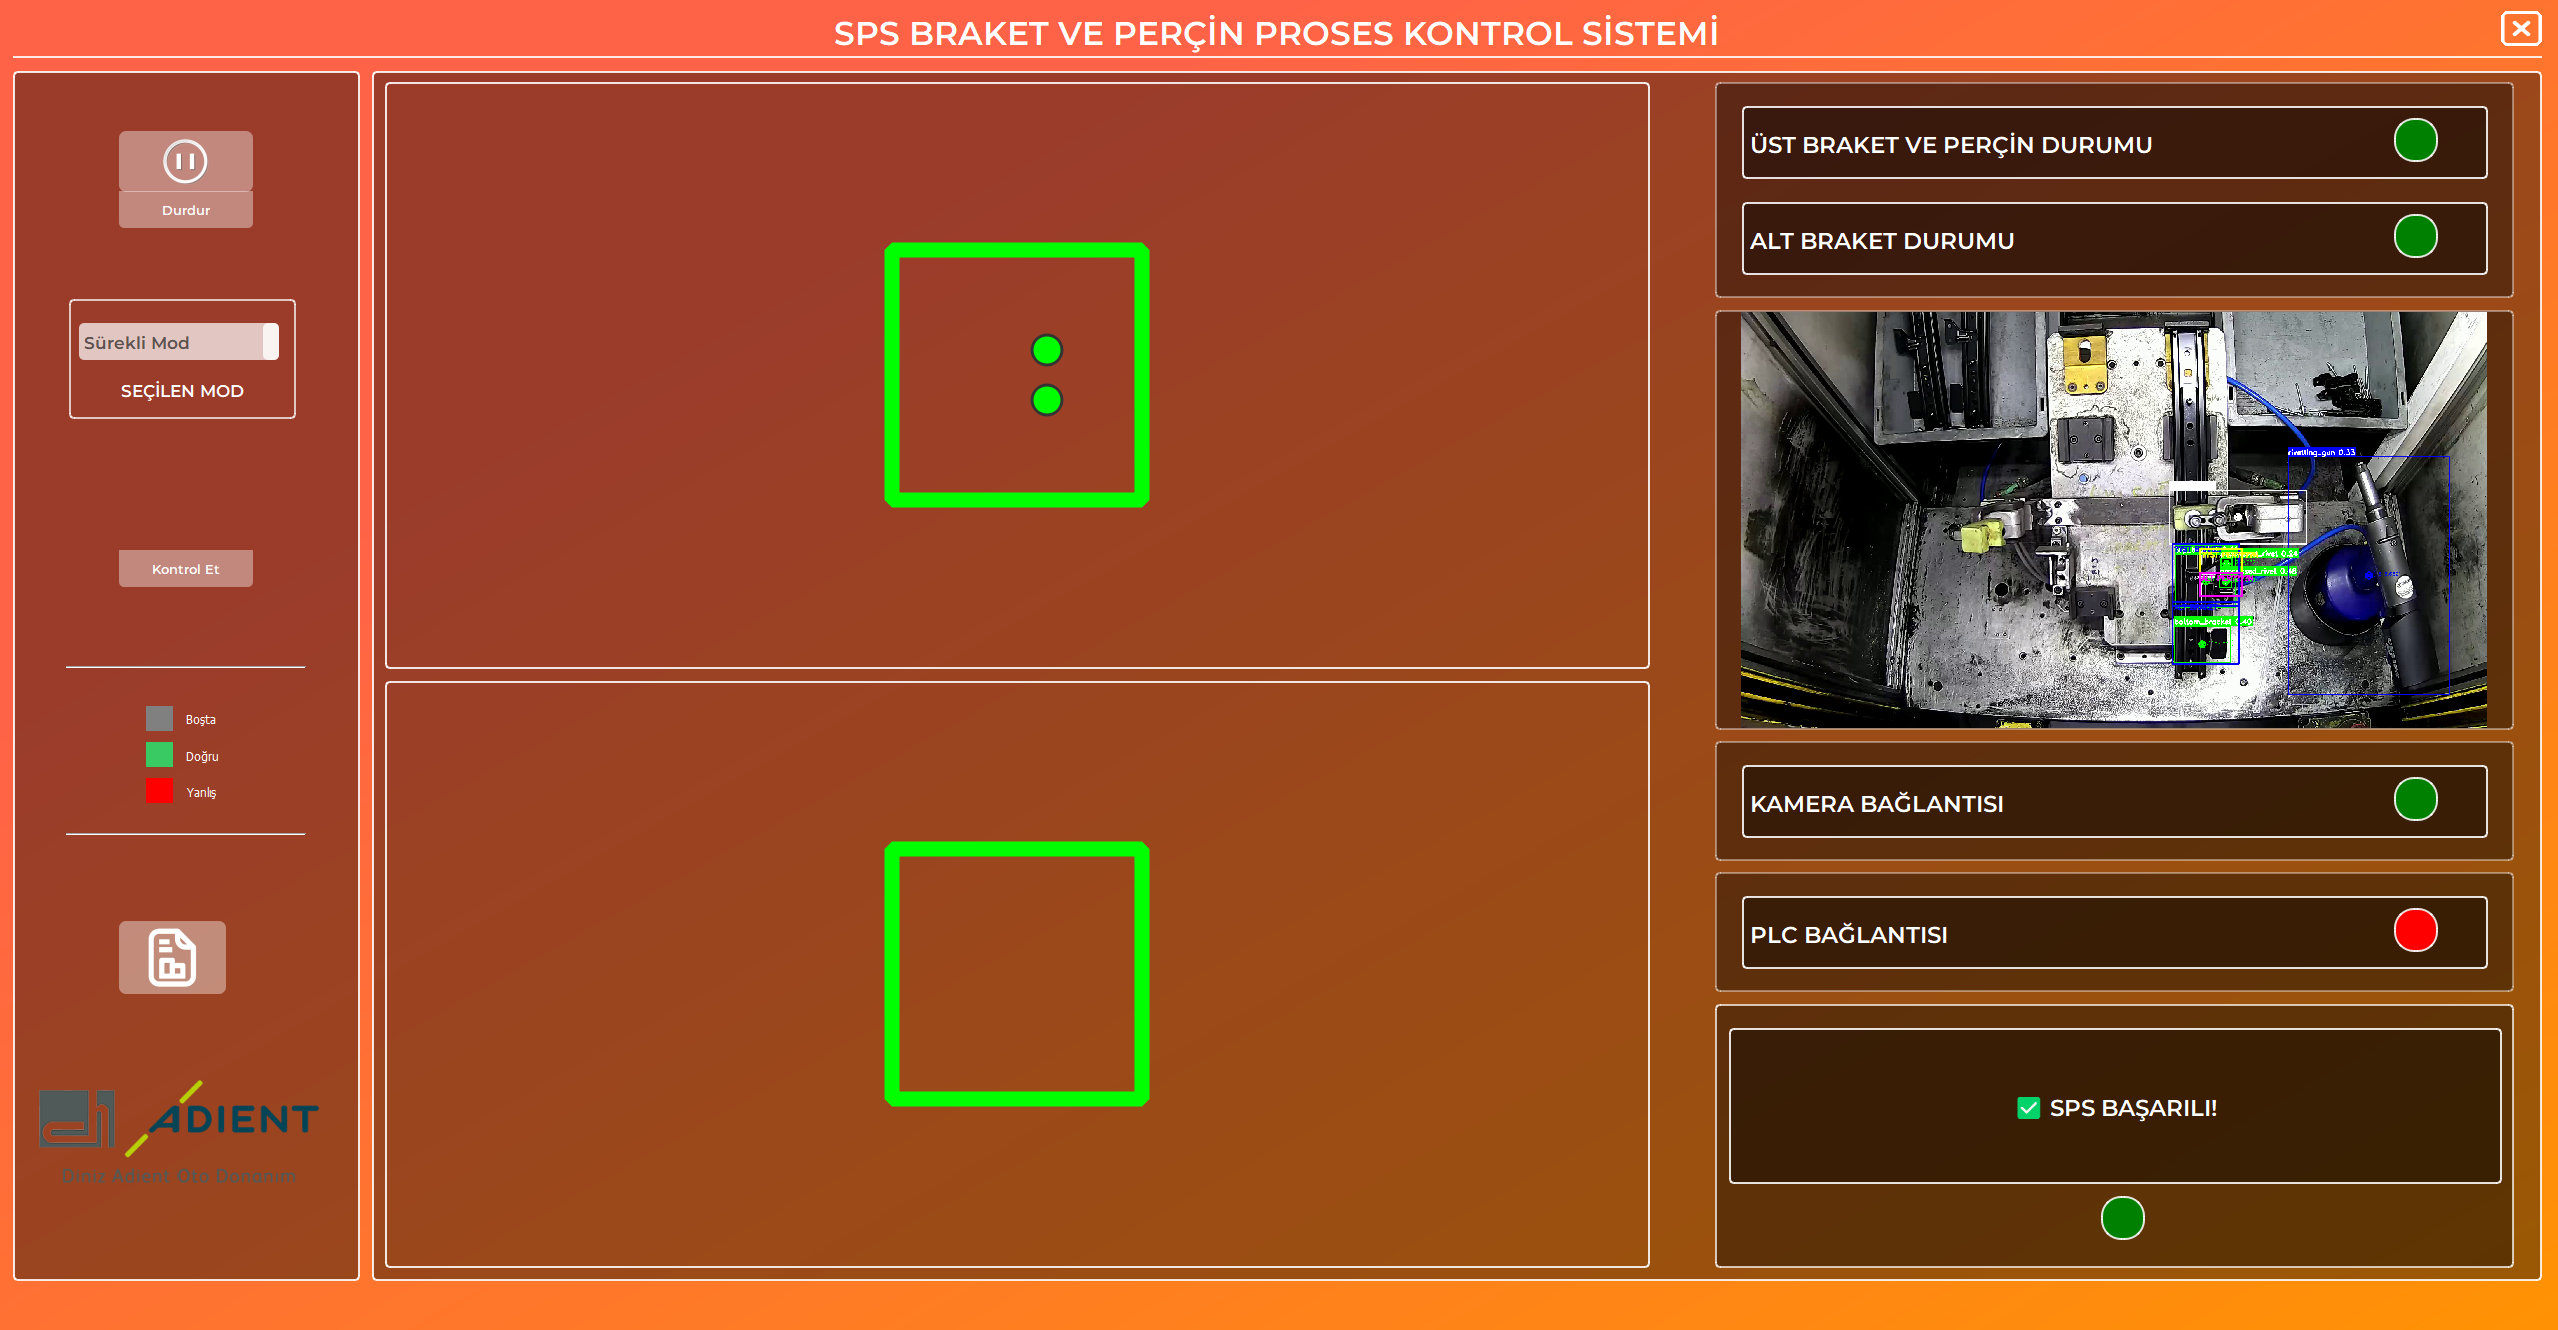Click the ÜST BRAKET VE PERÇİN green indicator
The height and width of the screenshot is (1330, 2558).
(2414, 141)
